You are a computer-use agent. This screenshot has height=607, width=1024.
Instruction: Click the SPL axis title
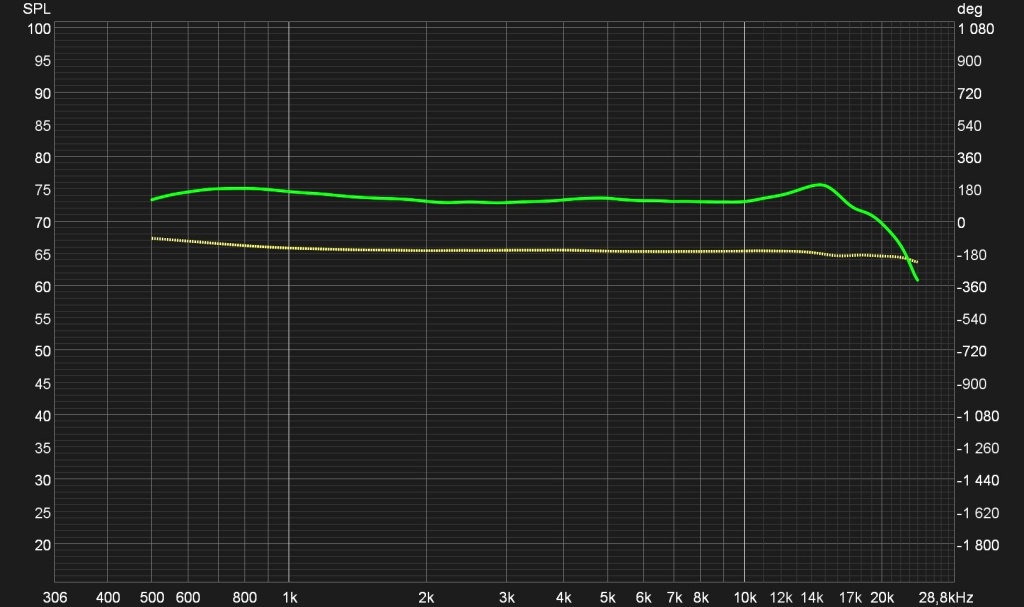37,9
